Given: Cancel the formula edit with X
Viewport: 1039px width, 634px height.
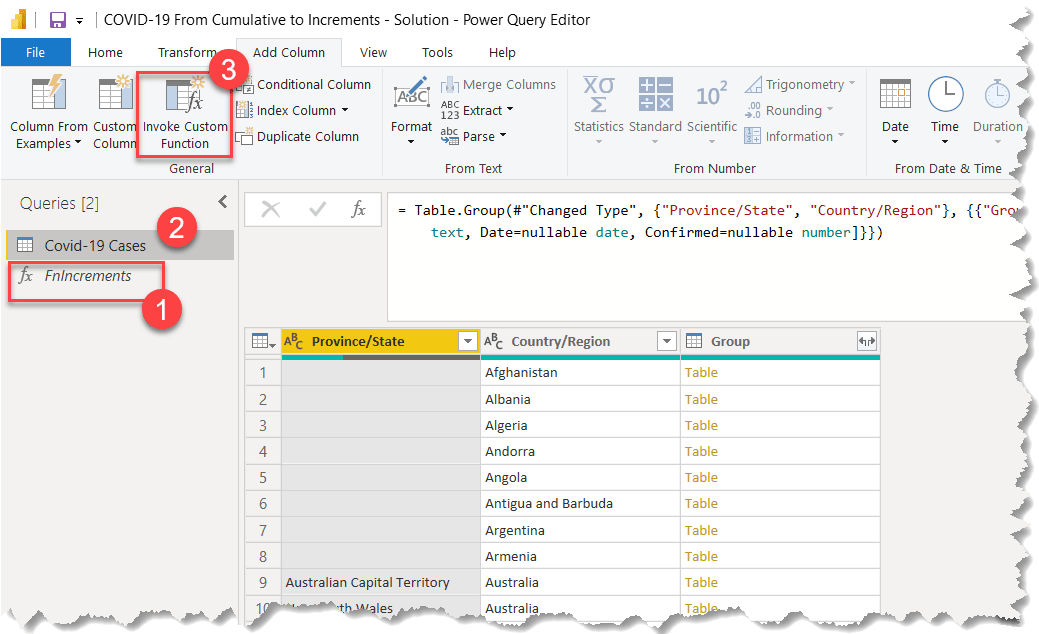Looking at the screenshot, I should tap(270, 210).
